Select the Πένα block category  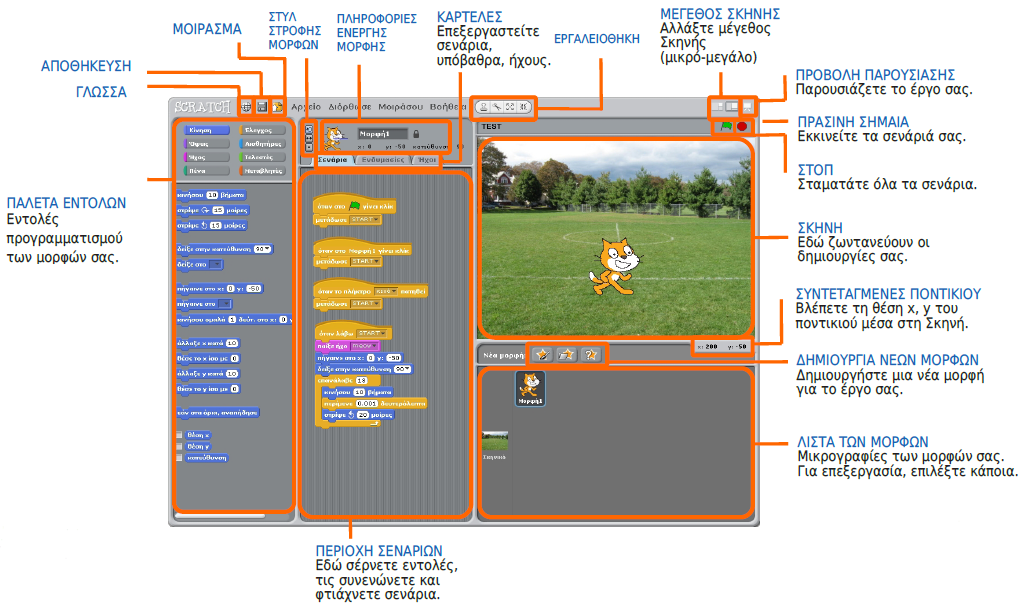tap(206, 171)
